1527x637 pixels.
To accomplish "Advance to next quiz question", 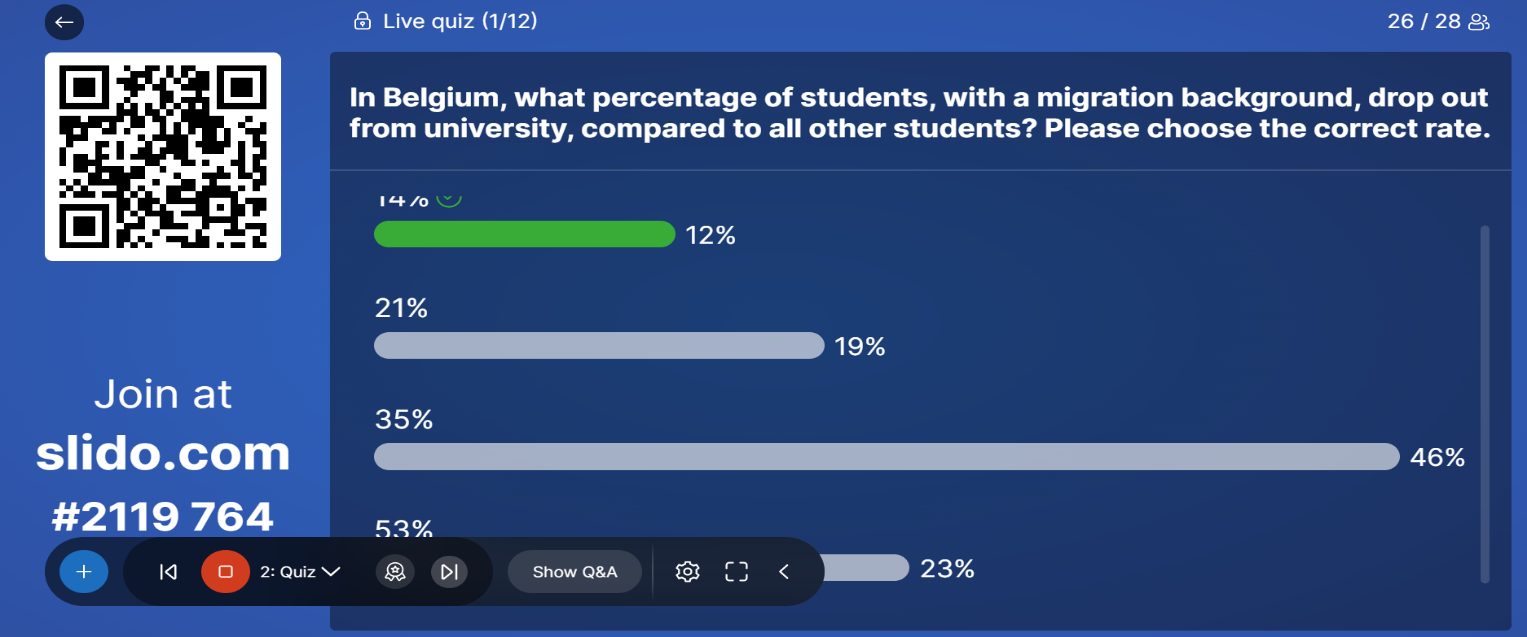I will click(449, 572).
